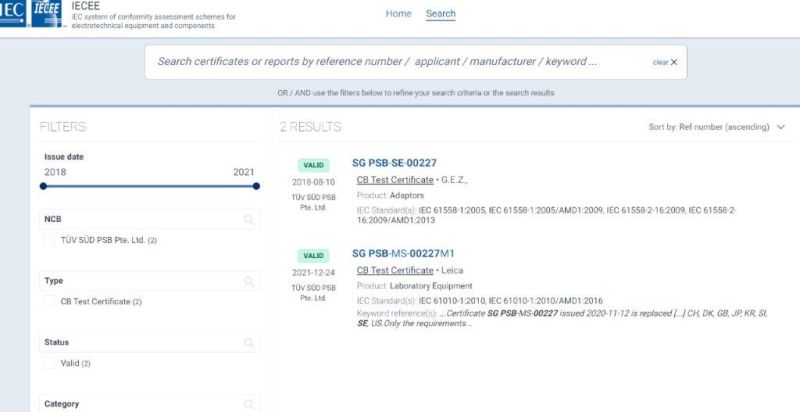The height and width of the screenshot is (412, 800).
Task: Select the keyword reference snippet text
Action: (x=561, y=319)
